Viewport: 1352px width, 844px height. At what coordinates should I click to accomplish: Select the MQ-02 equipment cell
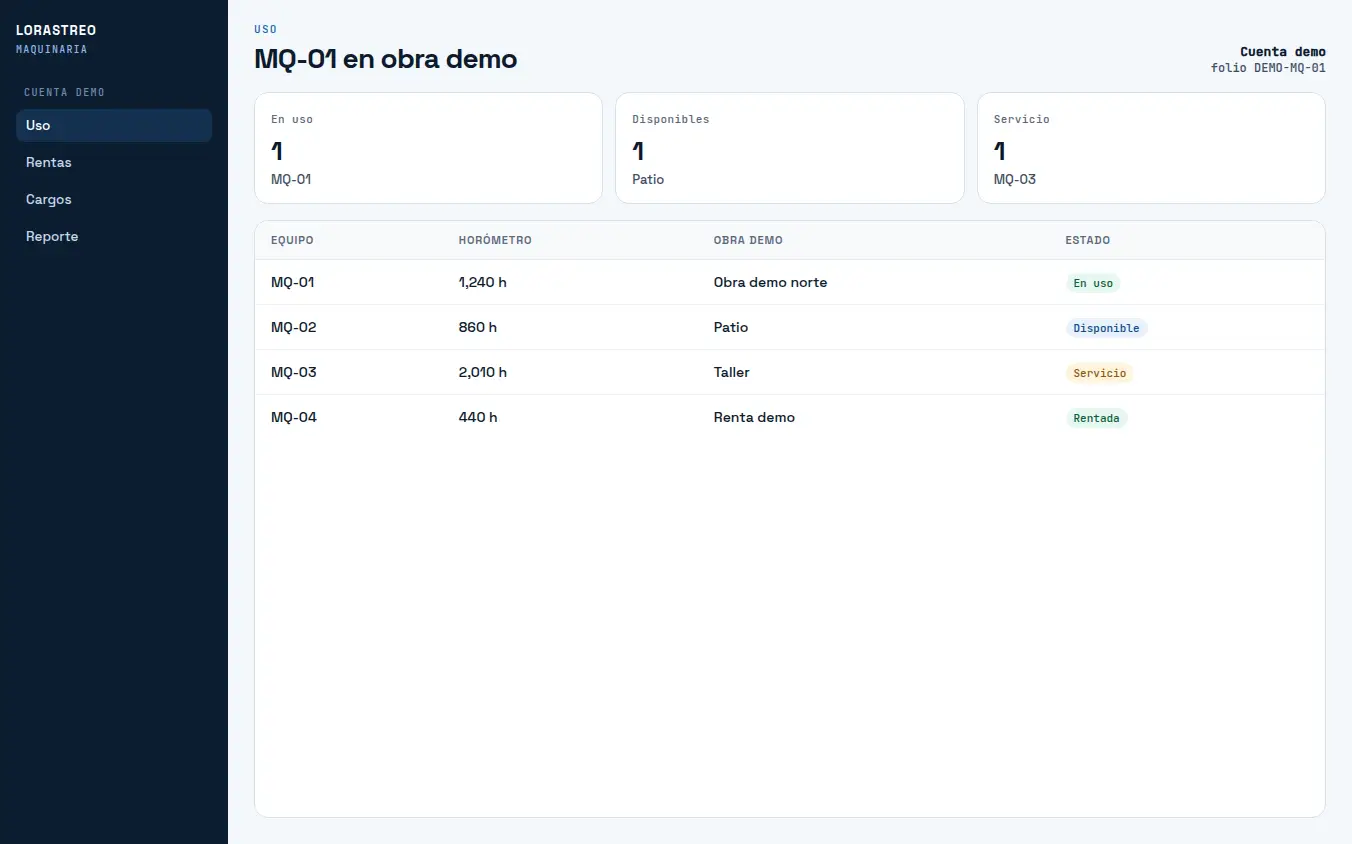point(294,327)
